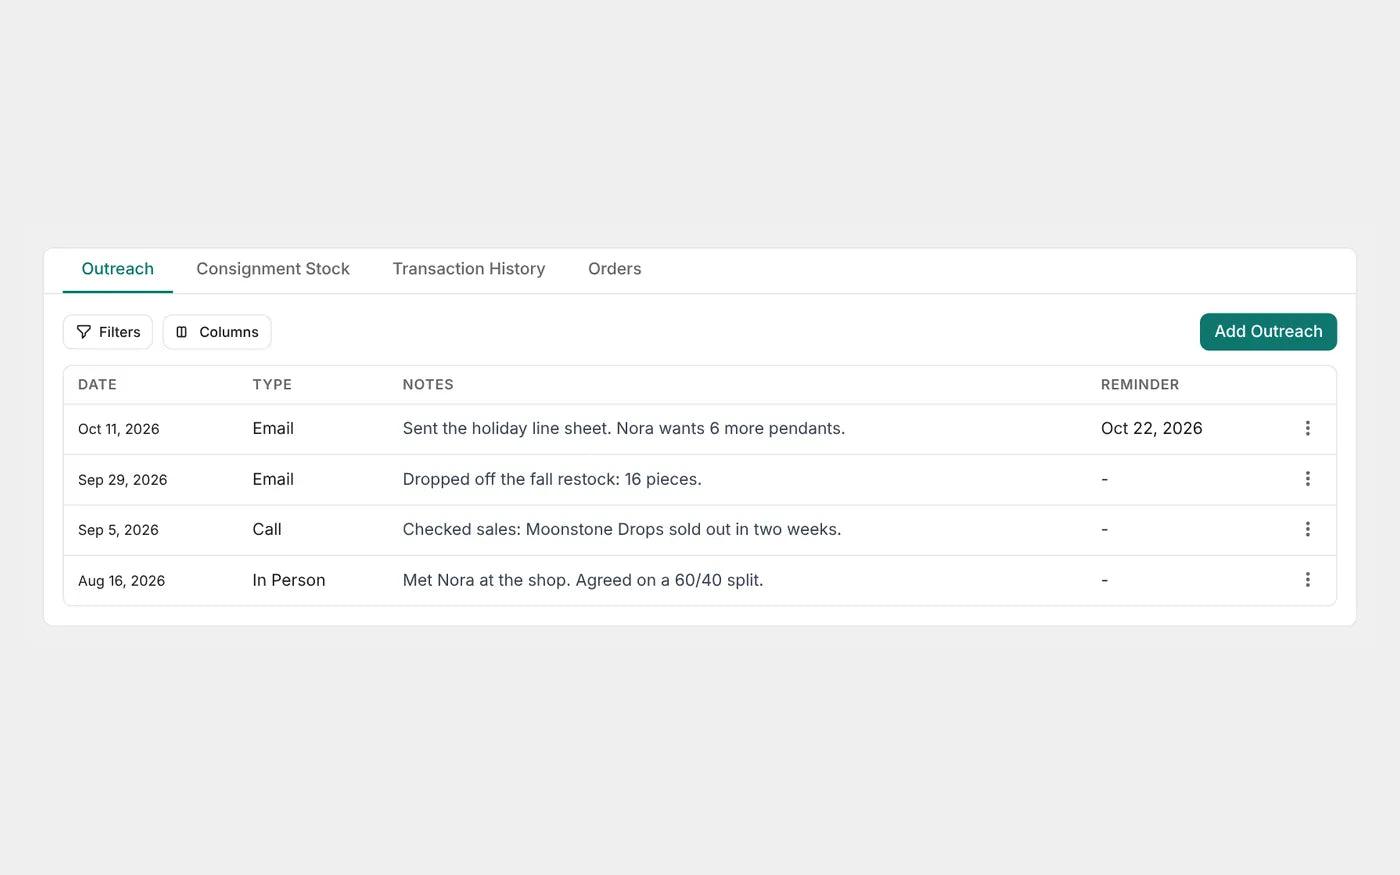Open the Transaction History tab
1400x875 pixels.
[x=469, y=269]
